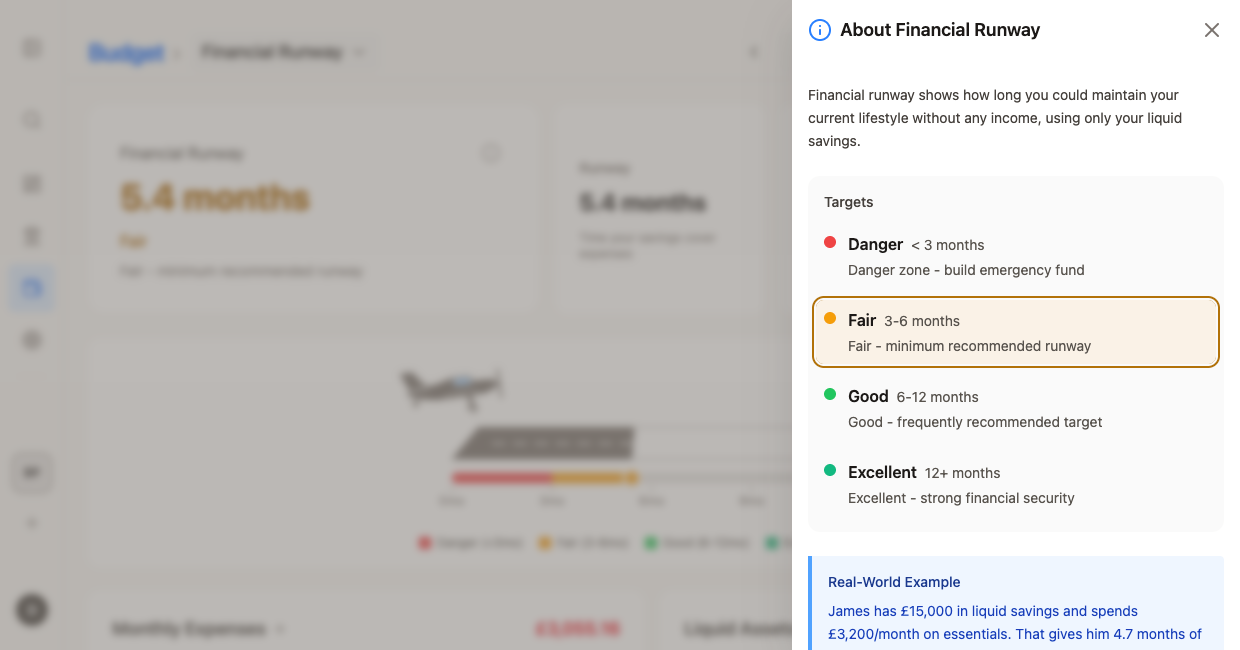Click the info icon beside About Financial Runway heading
This screenshot has height=650, width=1240.
point(819,30)
